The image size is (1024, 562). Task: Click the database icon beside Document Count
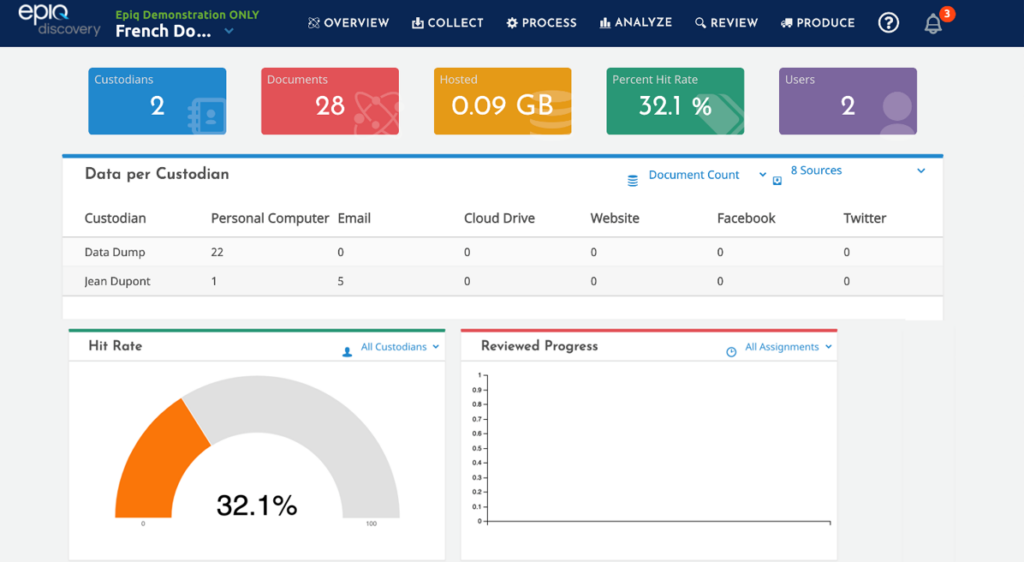click(x=632, y=180)
